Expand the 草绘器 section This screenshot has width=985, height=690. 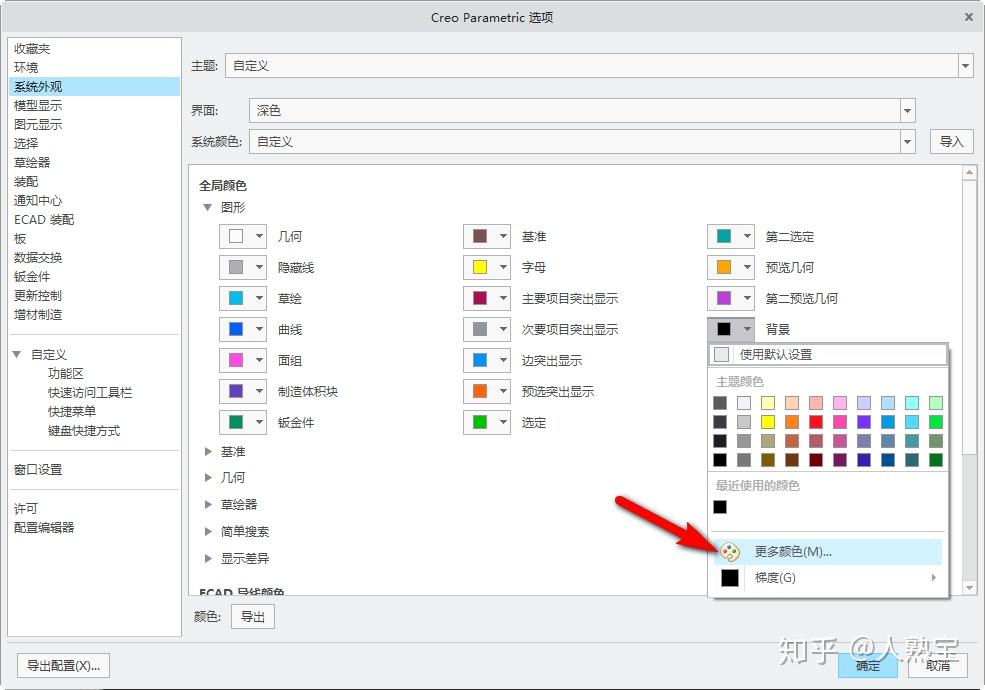[207, 504]
